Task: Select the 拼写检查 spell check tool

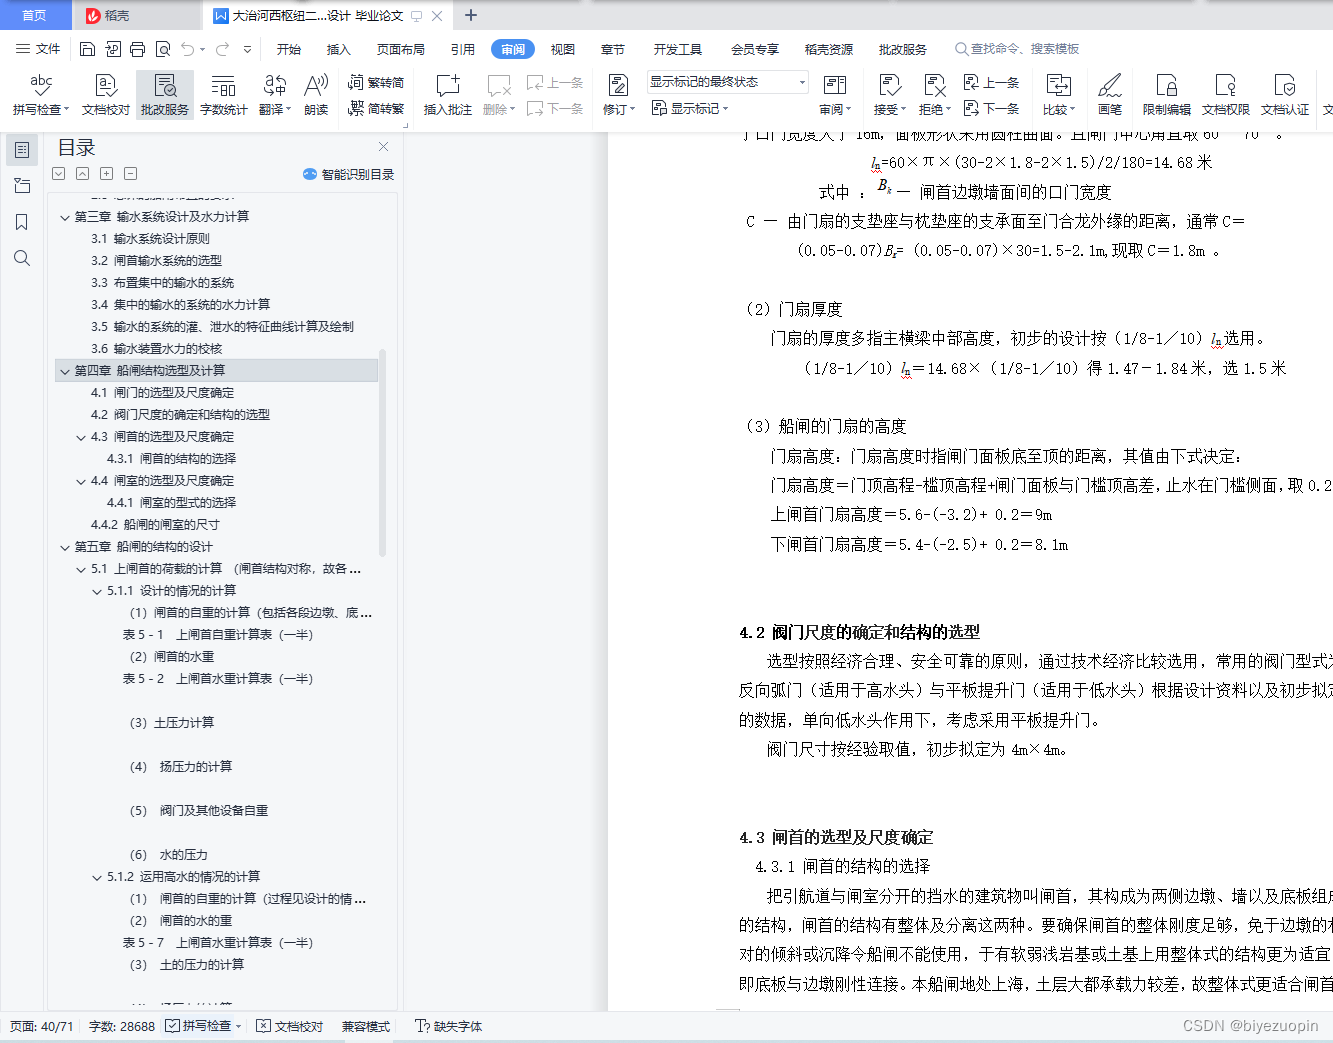Action: click(39, 95)
